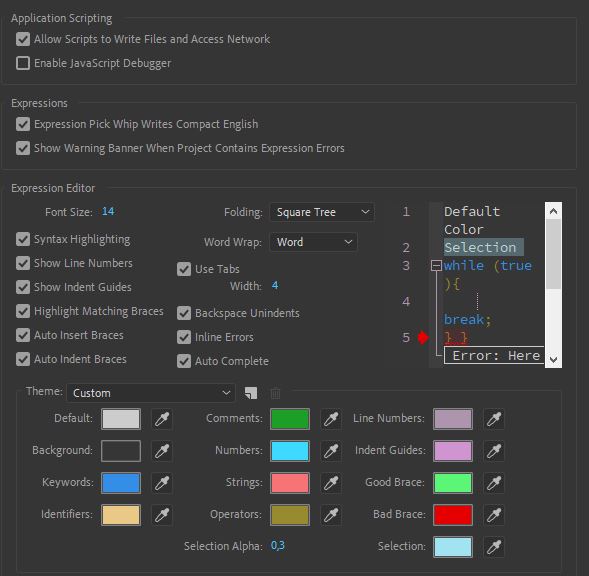Click the eyedropper next to Default color
The width and height of the screenshot is (589, 576).
(162, 419)
